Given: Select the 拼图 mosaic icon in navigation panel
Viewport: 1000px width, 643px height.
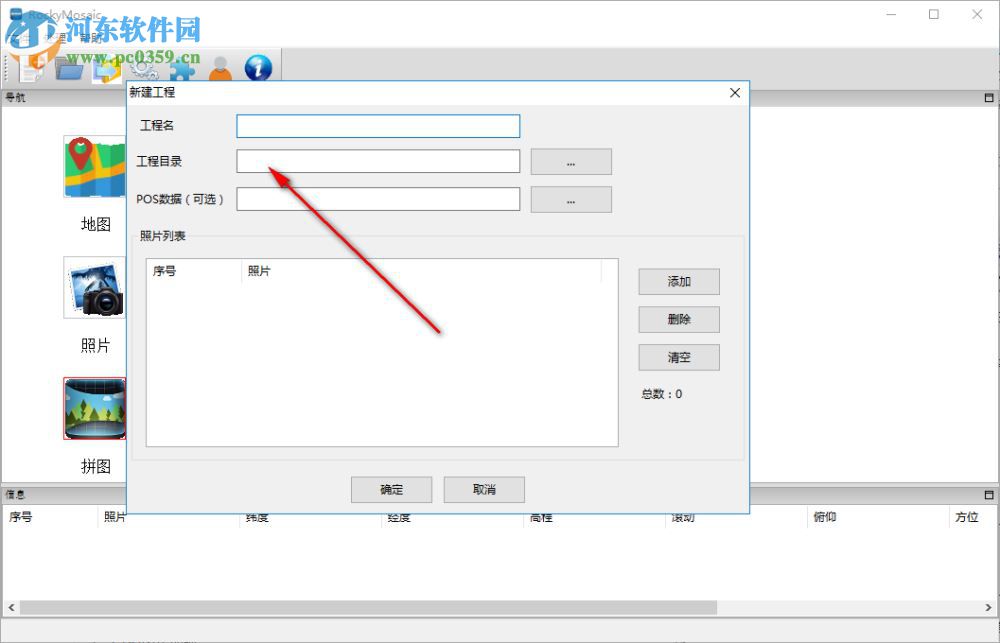Looking at the screenshot, I should (94, 407).
